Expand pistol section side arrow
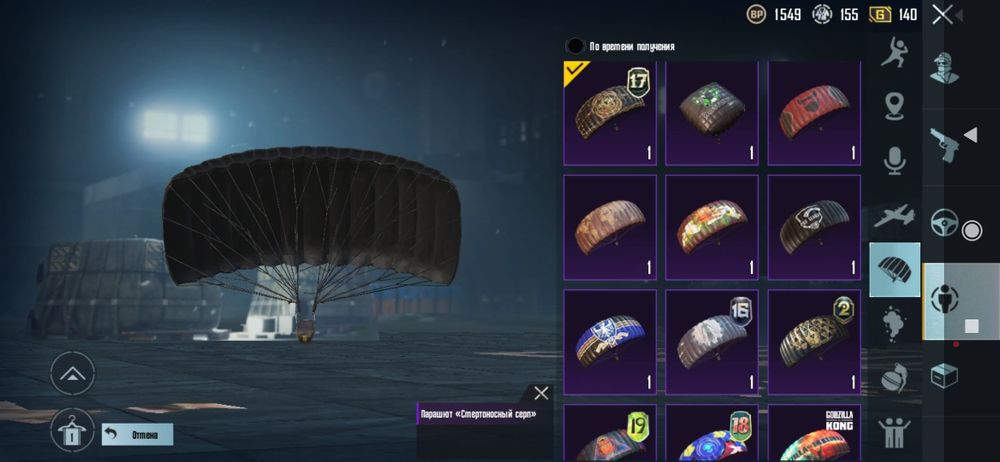Screen dimensions: 1000x462 (x=970, y=135)
